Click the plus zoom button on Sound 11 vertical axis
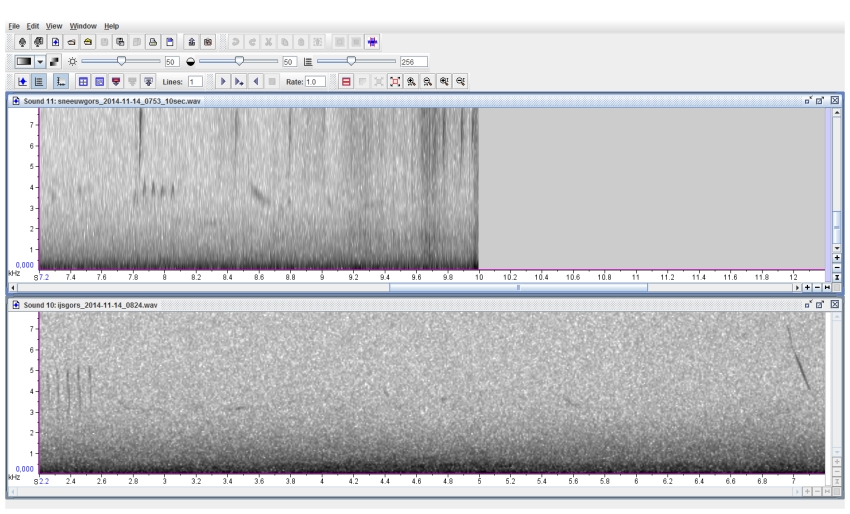This screenshot has width=850, height=514. coord(837,256)
